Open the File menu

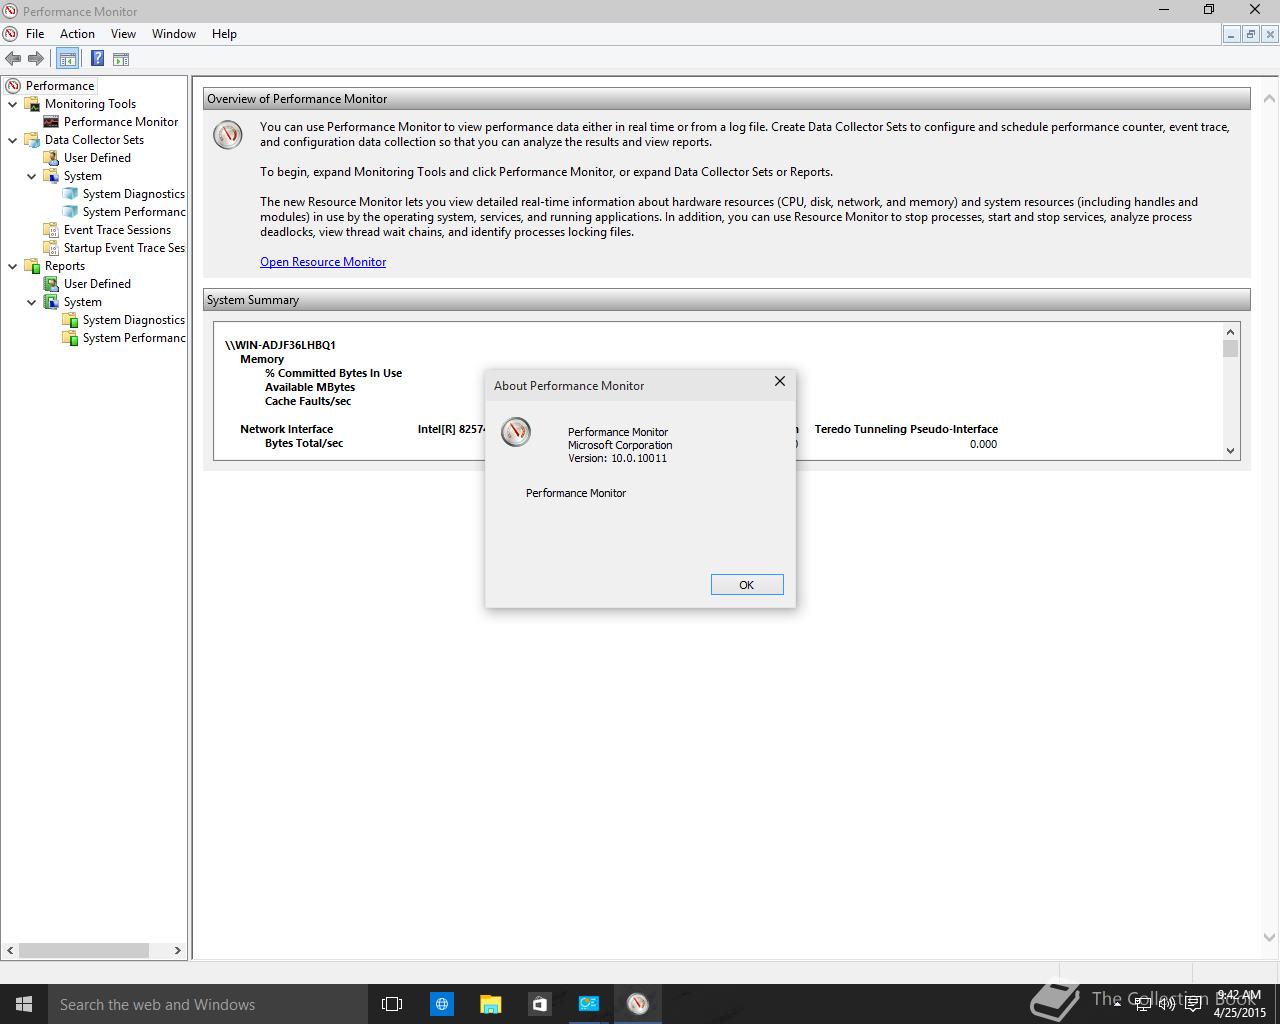(35, 34)
